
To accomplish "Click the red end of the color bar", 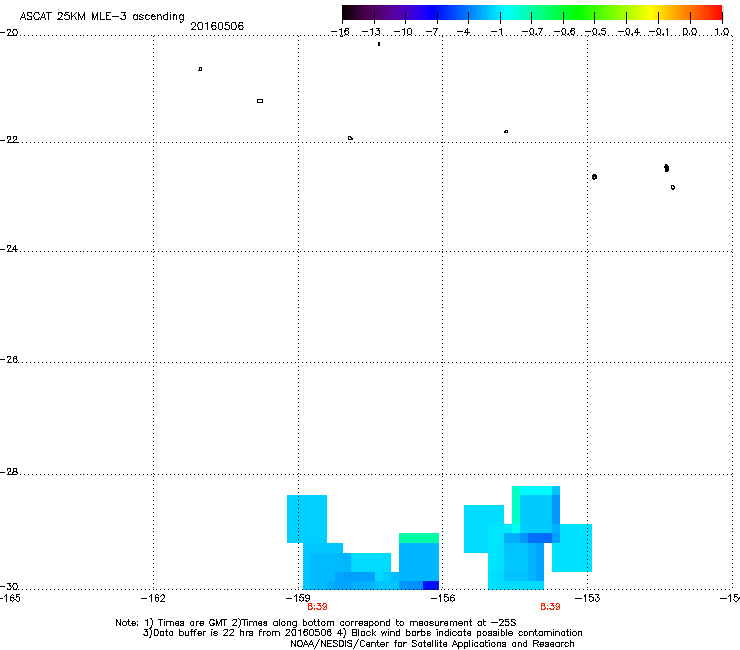I will pos(715,13).
